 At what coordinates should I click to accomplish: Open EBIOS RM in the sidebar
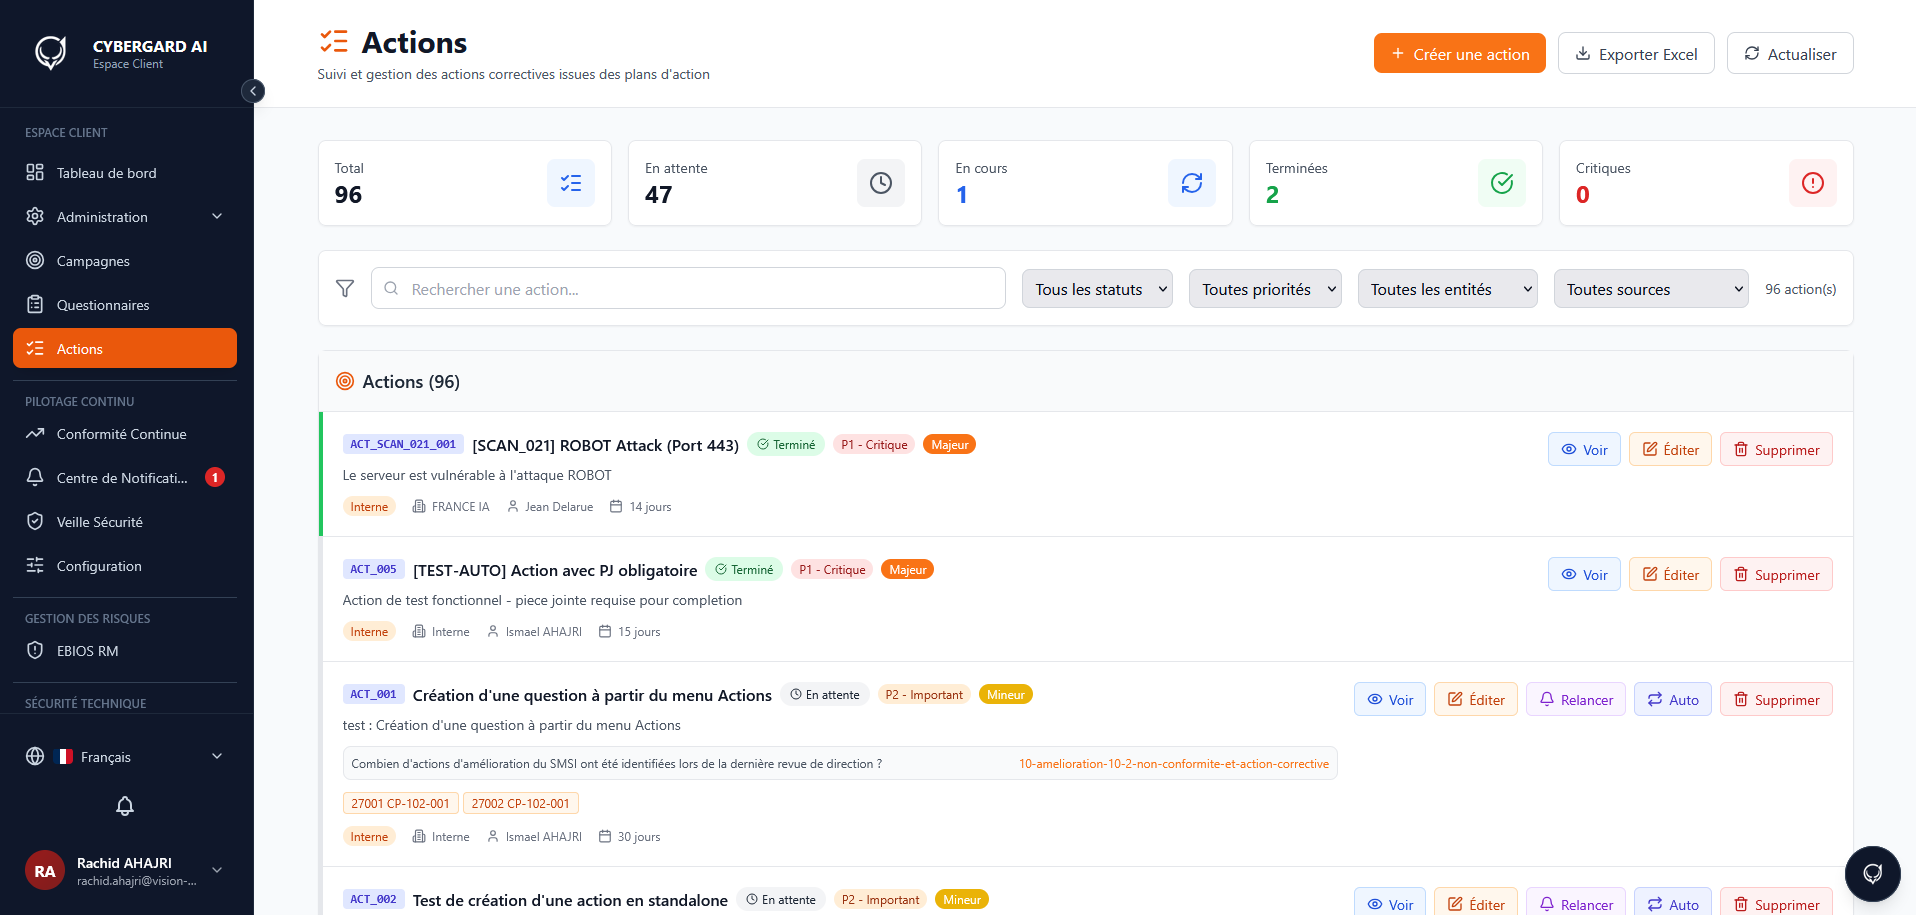point(125,651)
